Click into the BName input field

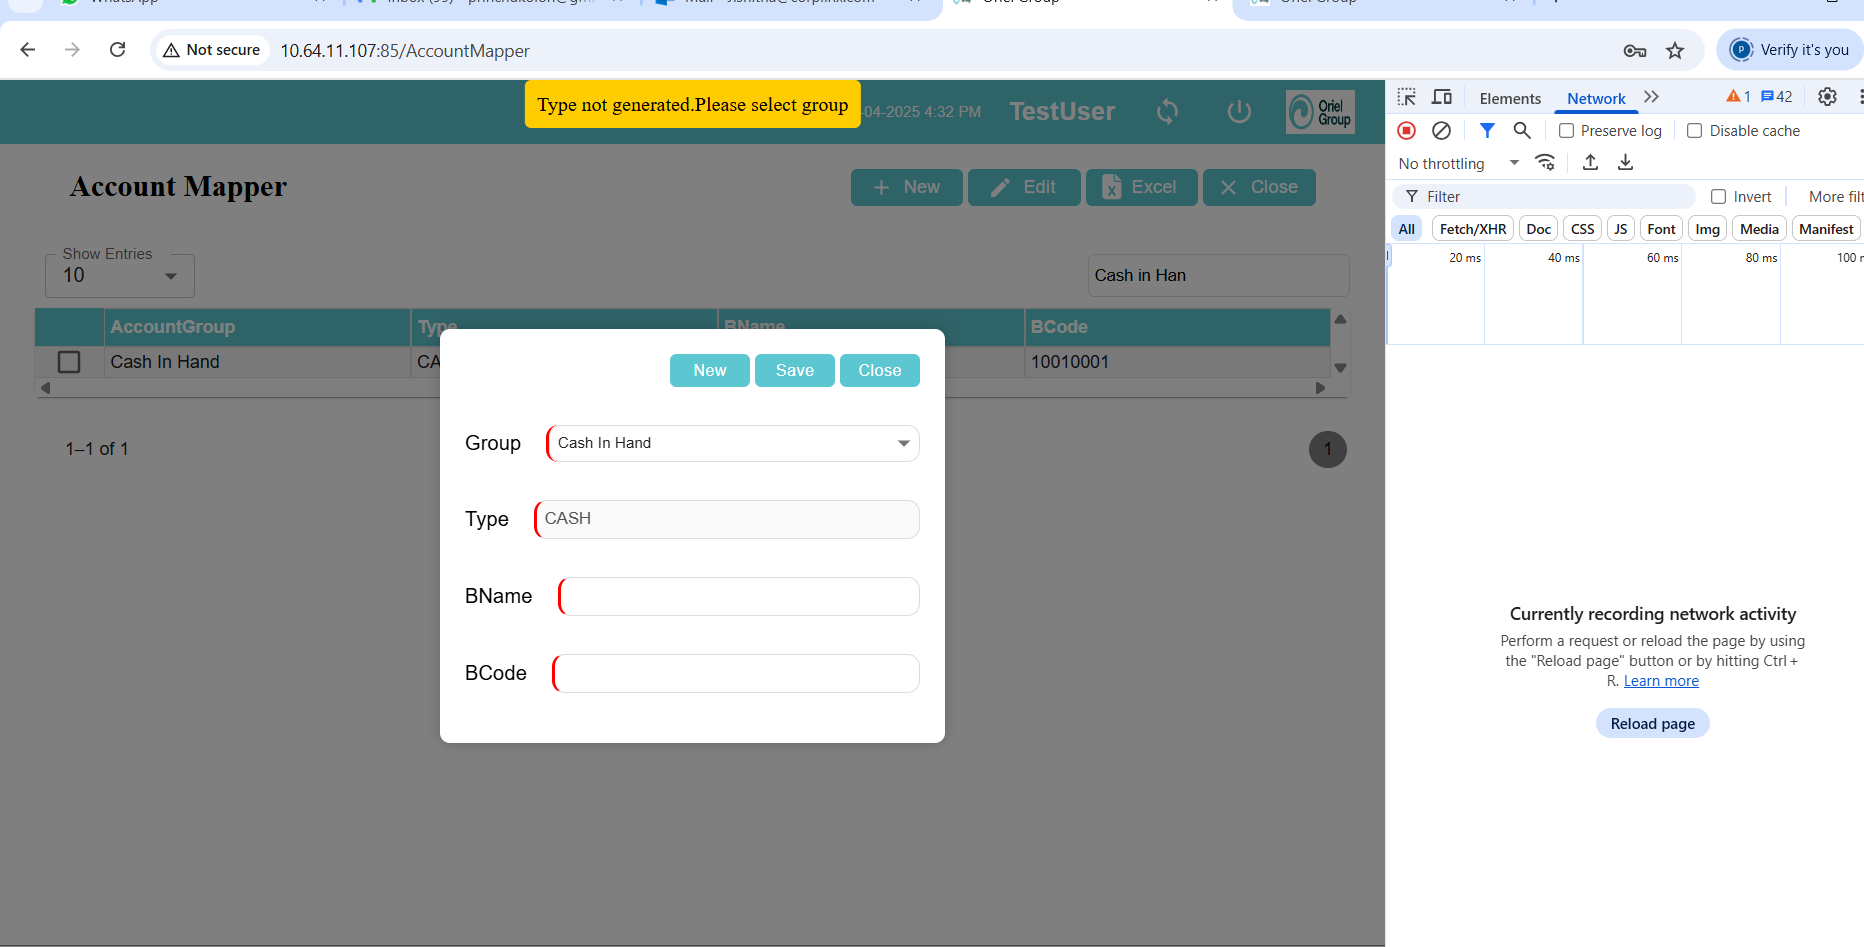pyautogui.click(x=739, y=596)
